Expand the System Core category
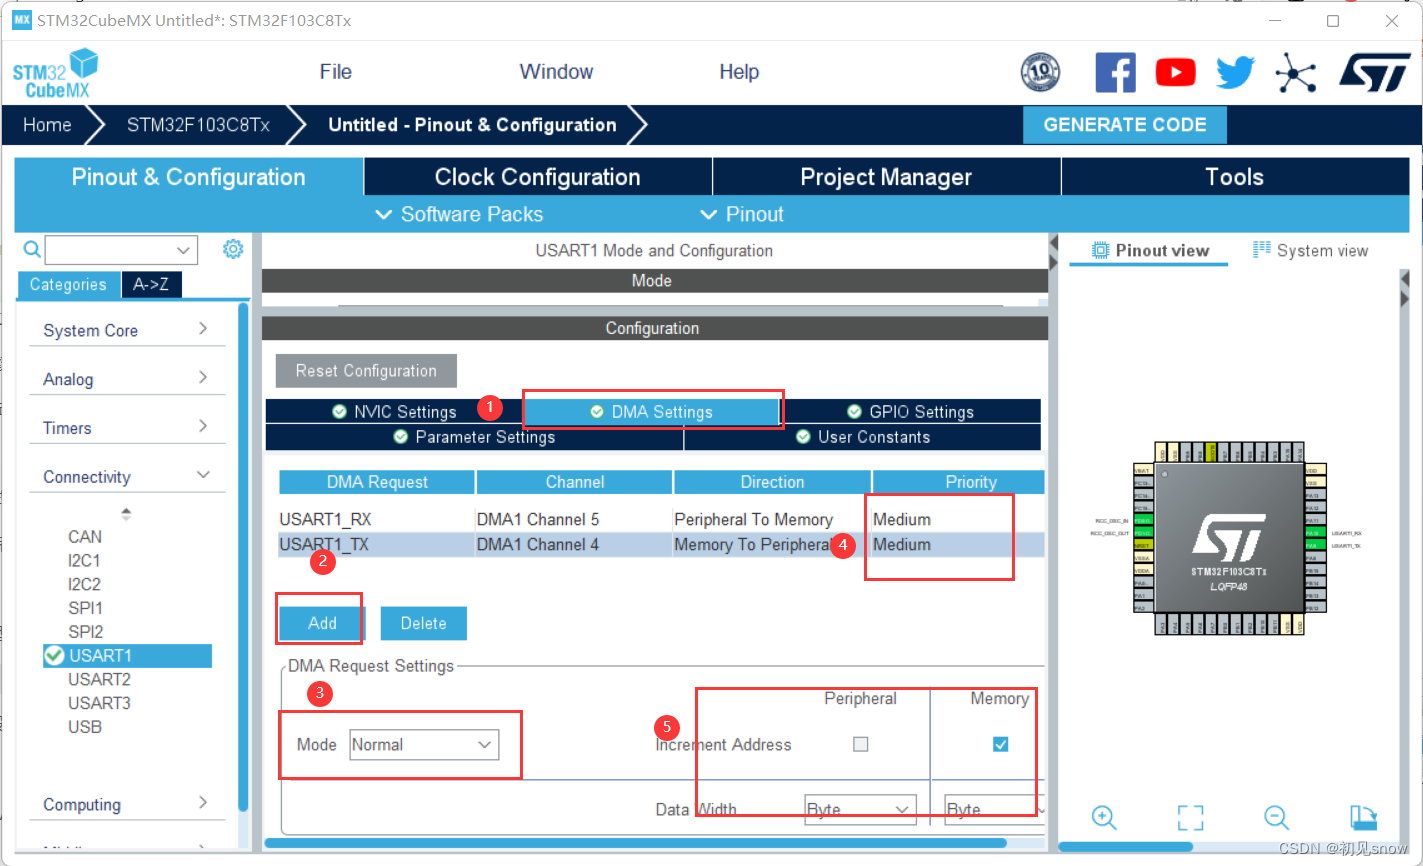The height and width of the screenshot is (866, 1423). coord(127,330)
